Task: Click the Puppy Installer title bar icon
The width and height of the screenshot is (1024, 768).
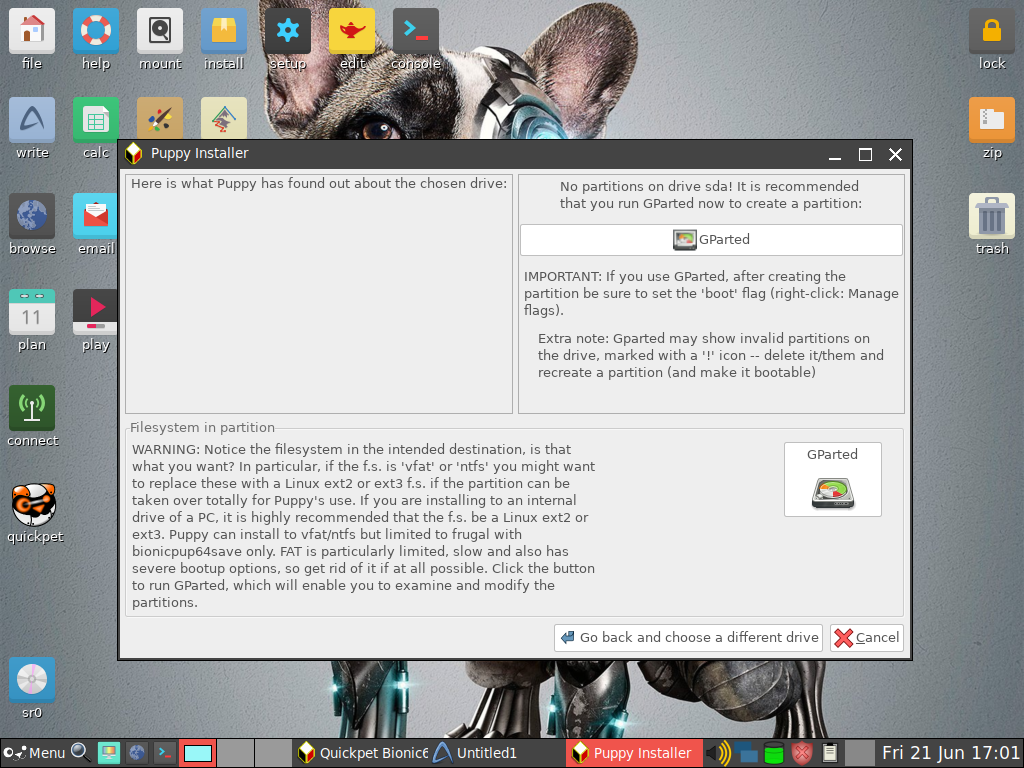Action: click(x=133, y=153)
